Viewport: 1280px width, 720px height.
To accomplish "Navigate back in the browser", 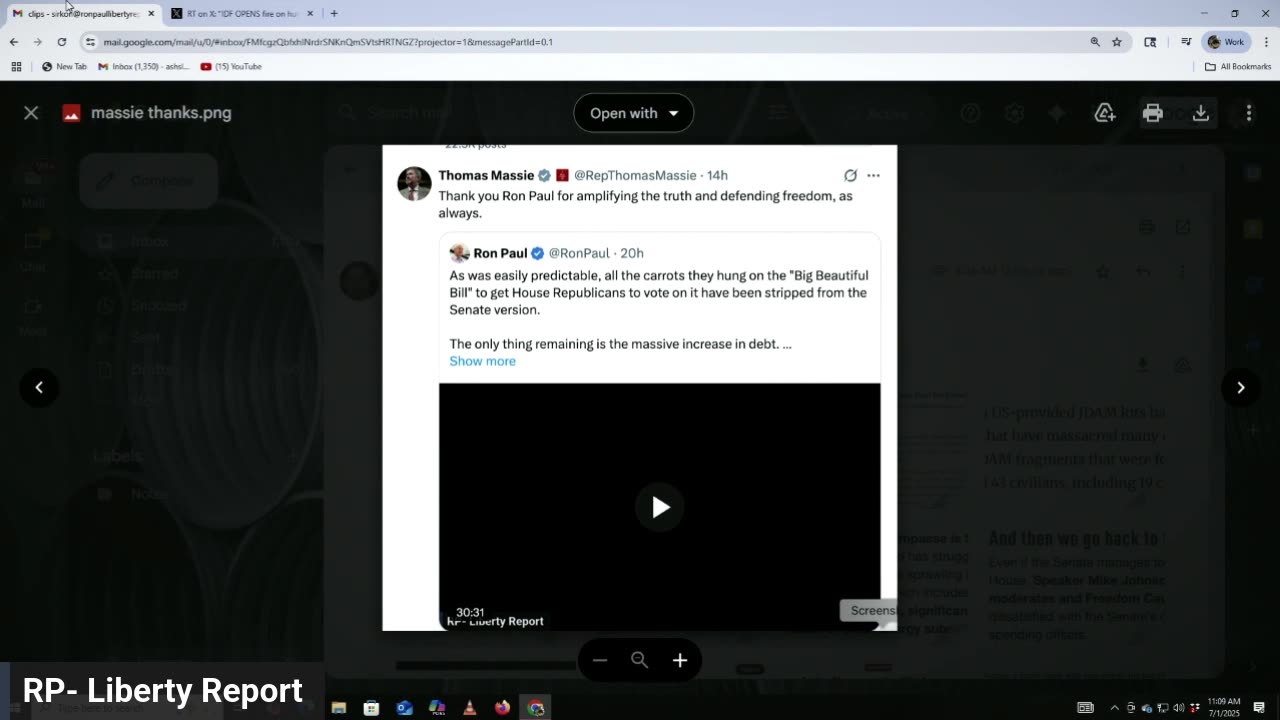I will pos(14,42).
